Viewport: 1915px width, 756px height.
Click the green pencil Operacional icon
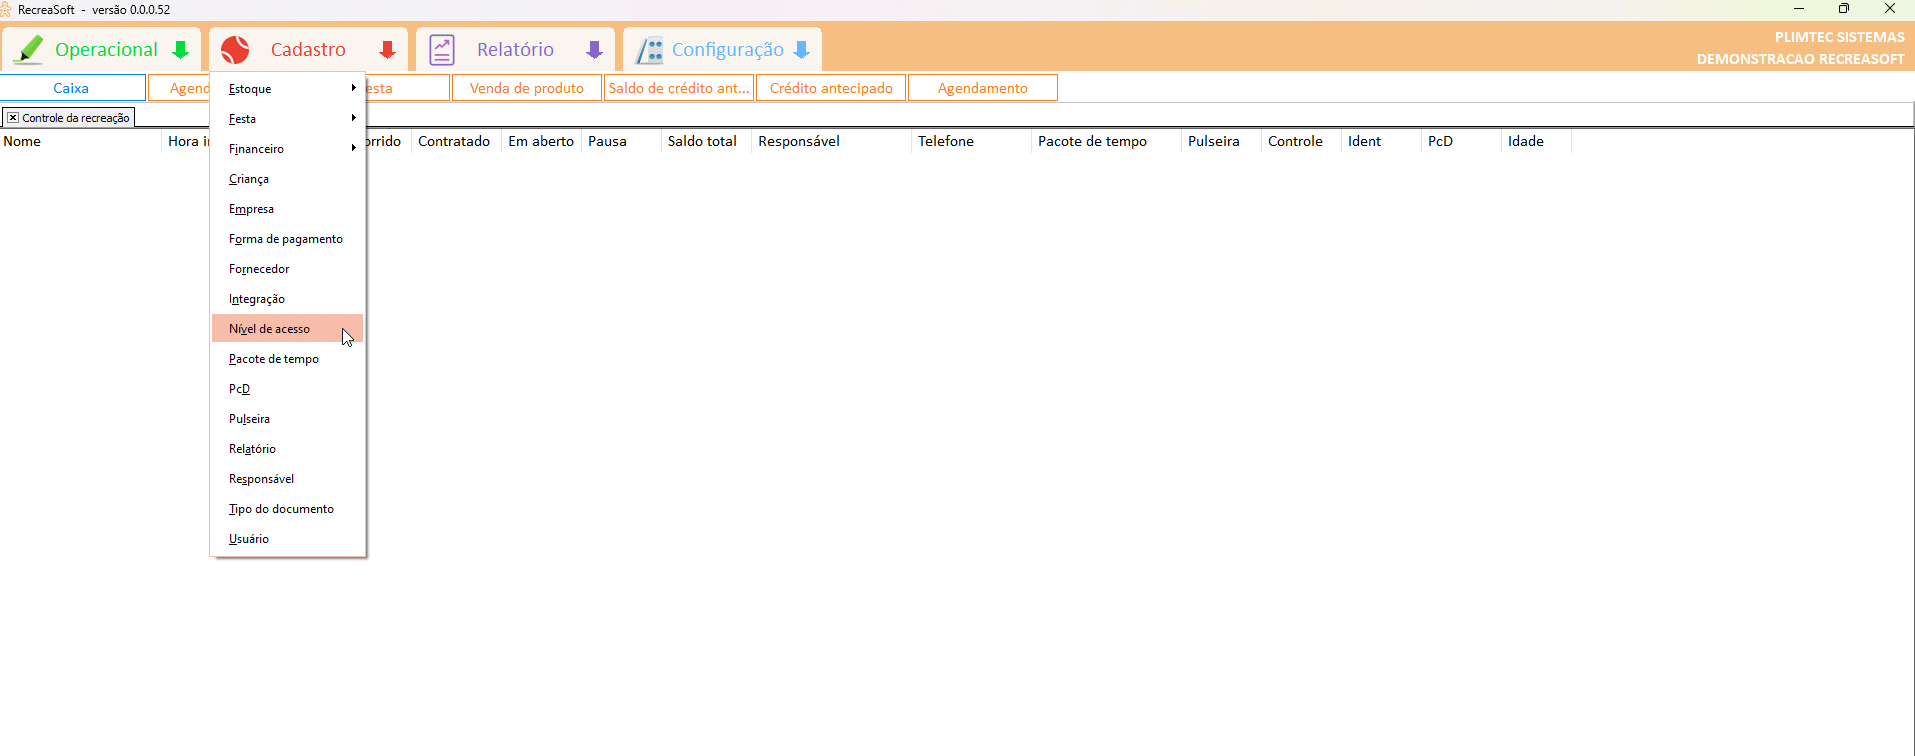[x=29, y=49]
